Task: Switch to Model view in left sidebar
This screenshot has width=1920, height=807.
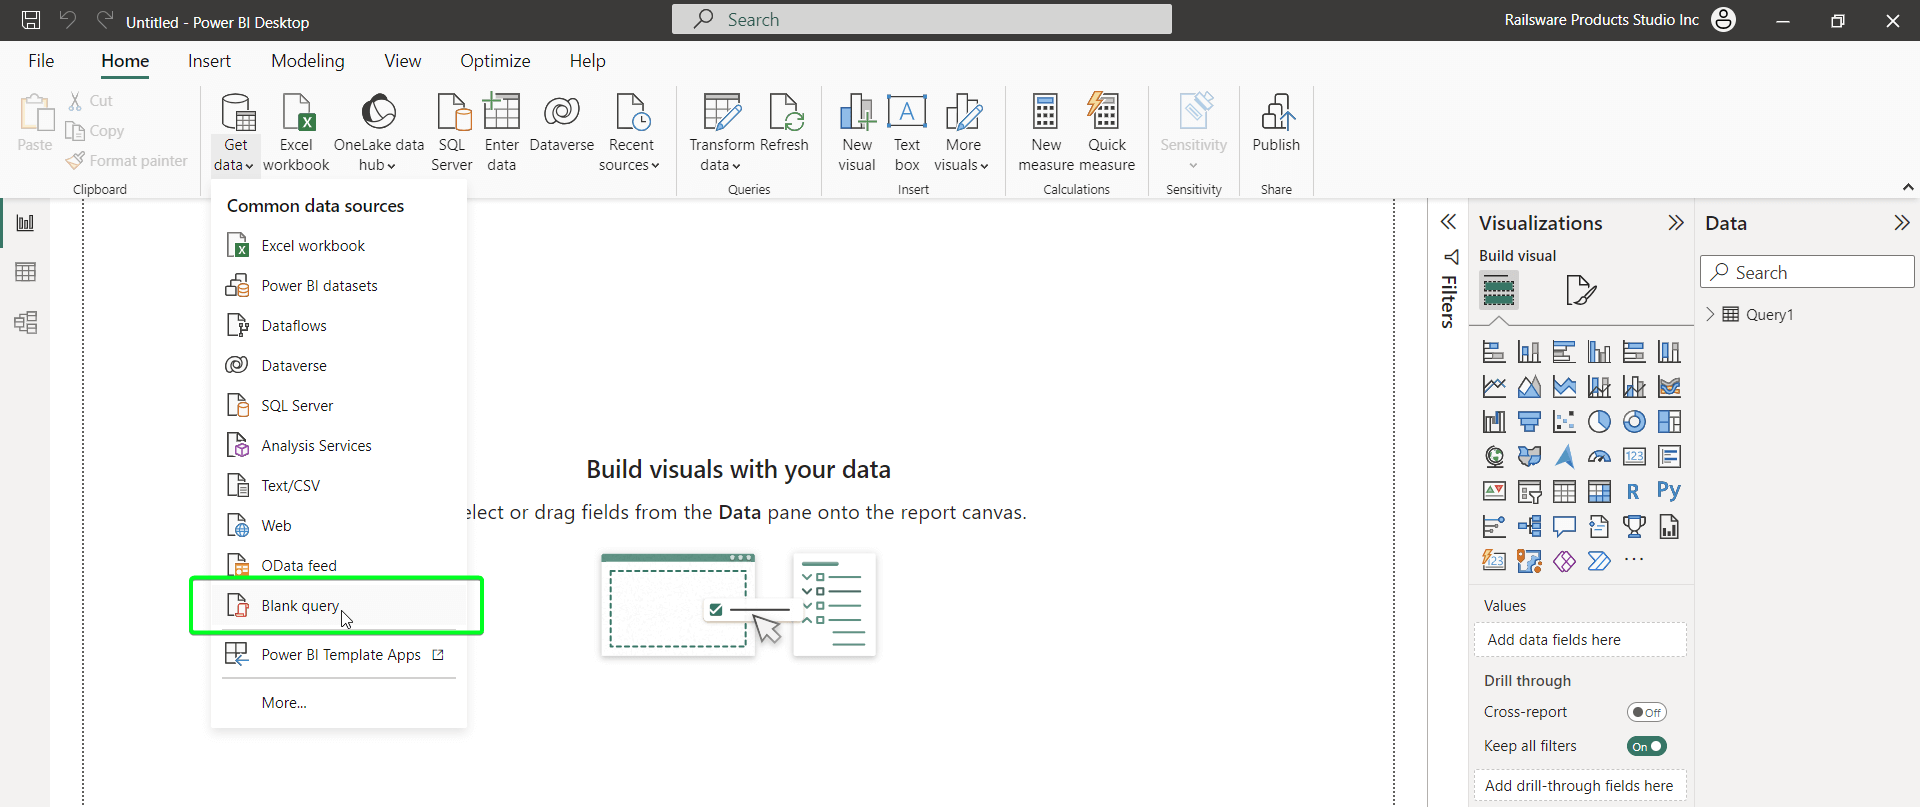Action: pyautogui.click(x=25, y=322)
